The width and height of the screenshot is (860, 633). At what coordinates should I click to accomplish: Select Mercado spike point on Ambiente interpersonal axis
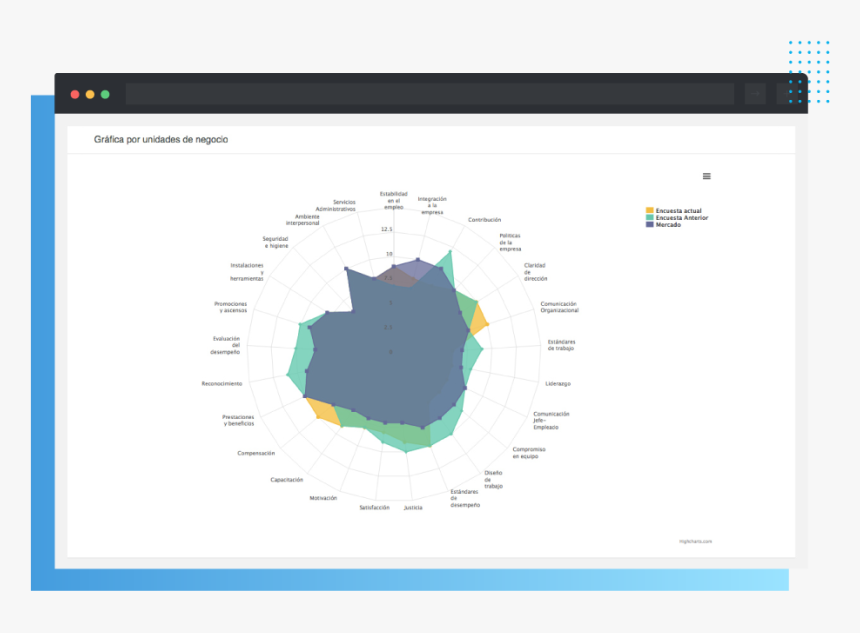pyautogui.click(x=346, y=269)
